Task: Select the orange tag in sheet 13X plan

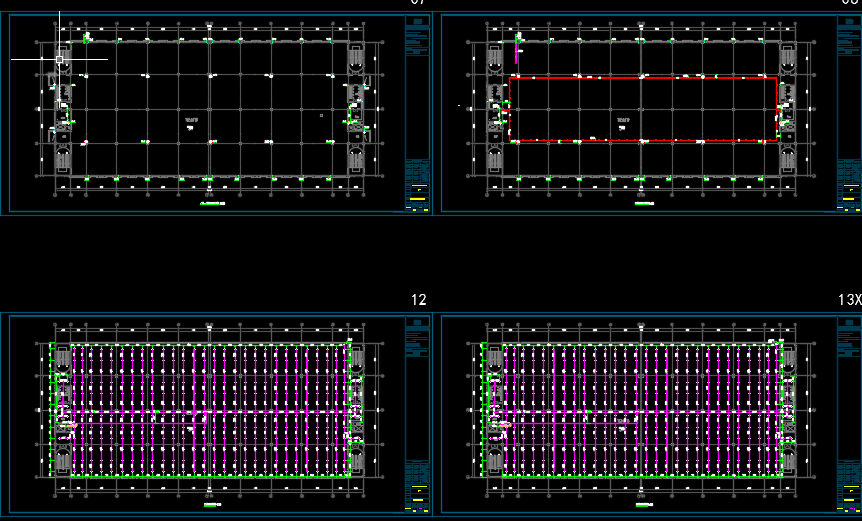Action: 505,424
